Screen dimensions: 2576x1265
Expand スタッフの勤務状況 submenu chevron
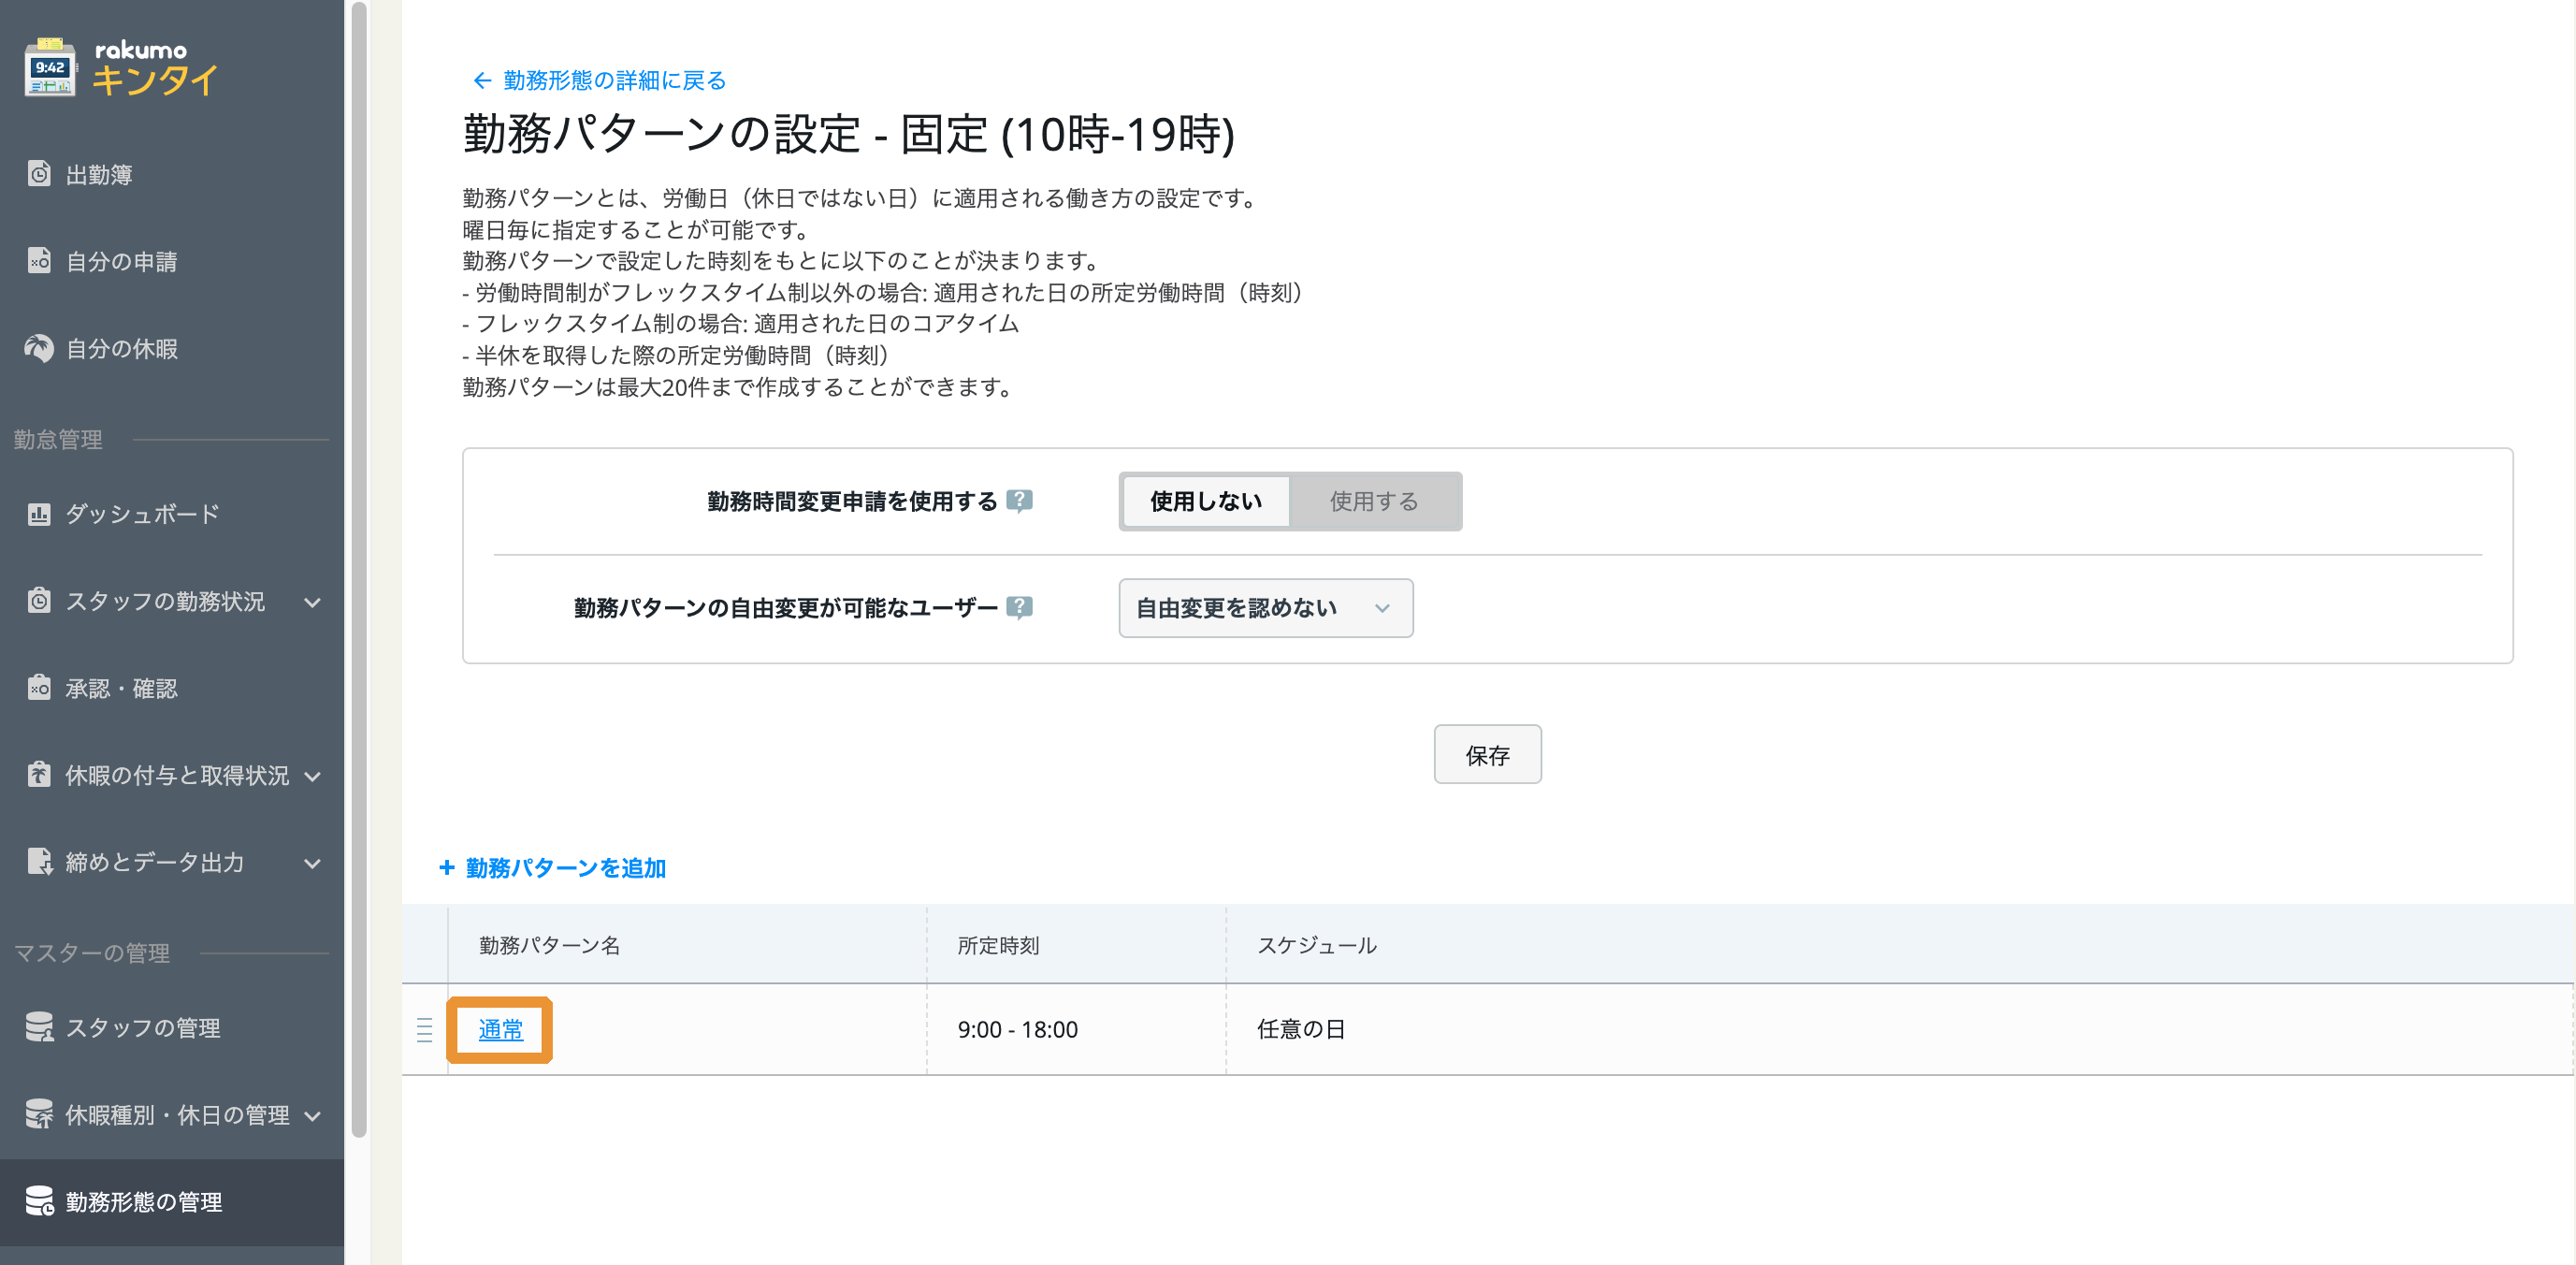point(313,602)
